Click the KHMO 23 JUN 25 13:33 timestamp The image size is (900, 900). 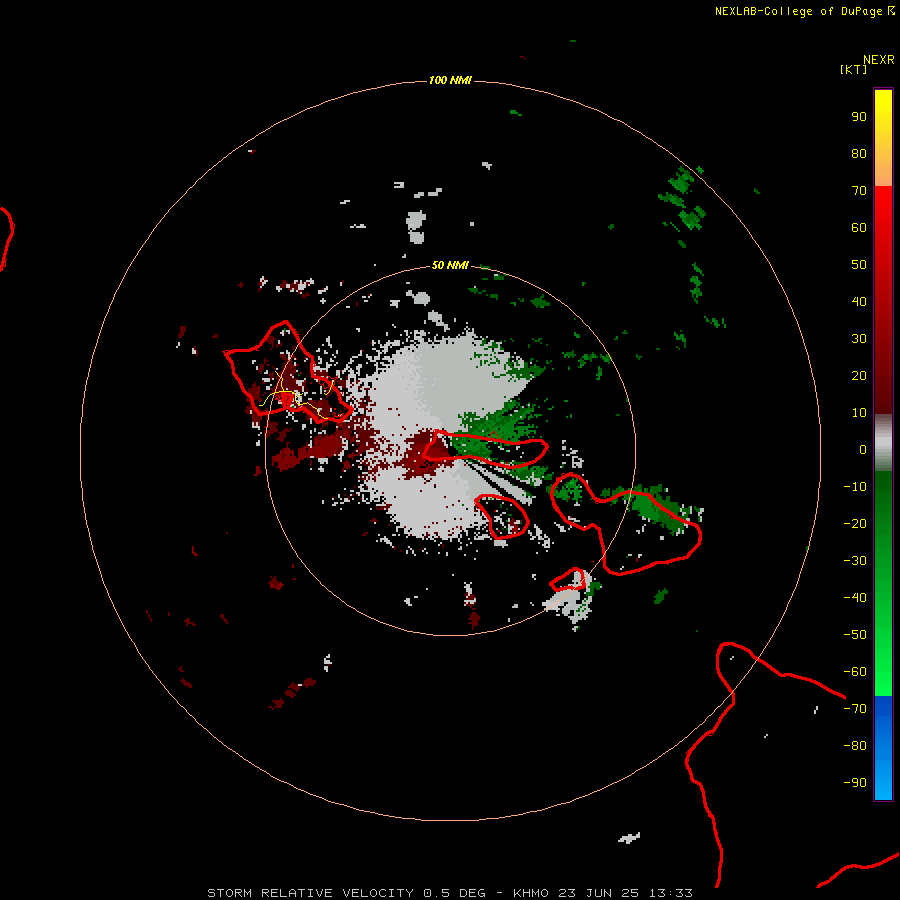[603, 893]
